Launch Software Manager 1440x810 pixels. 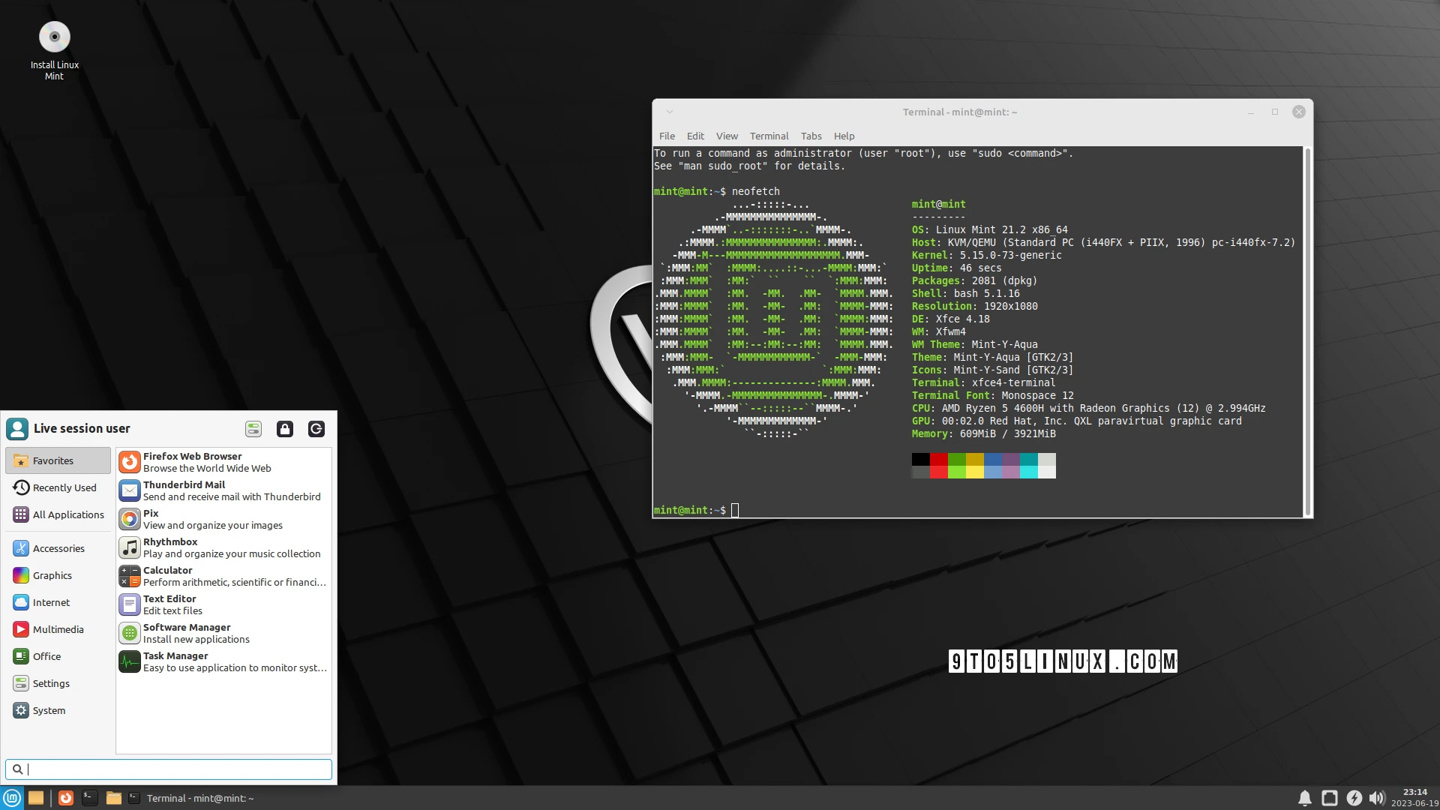[x=223, y=633]
